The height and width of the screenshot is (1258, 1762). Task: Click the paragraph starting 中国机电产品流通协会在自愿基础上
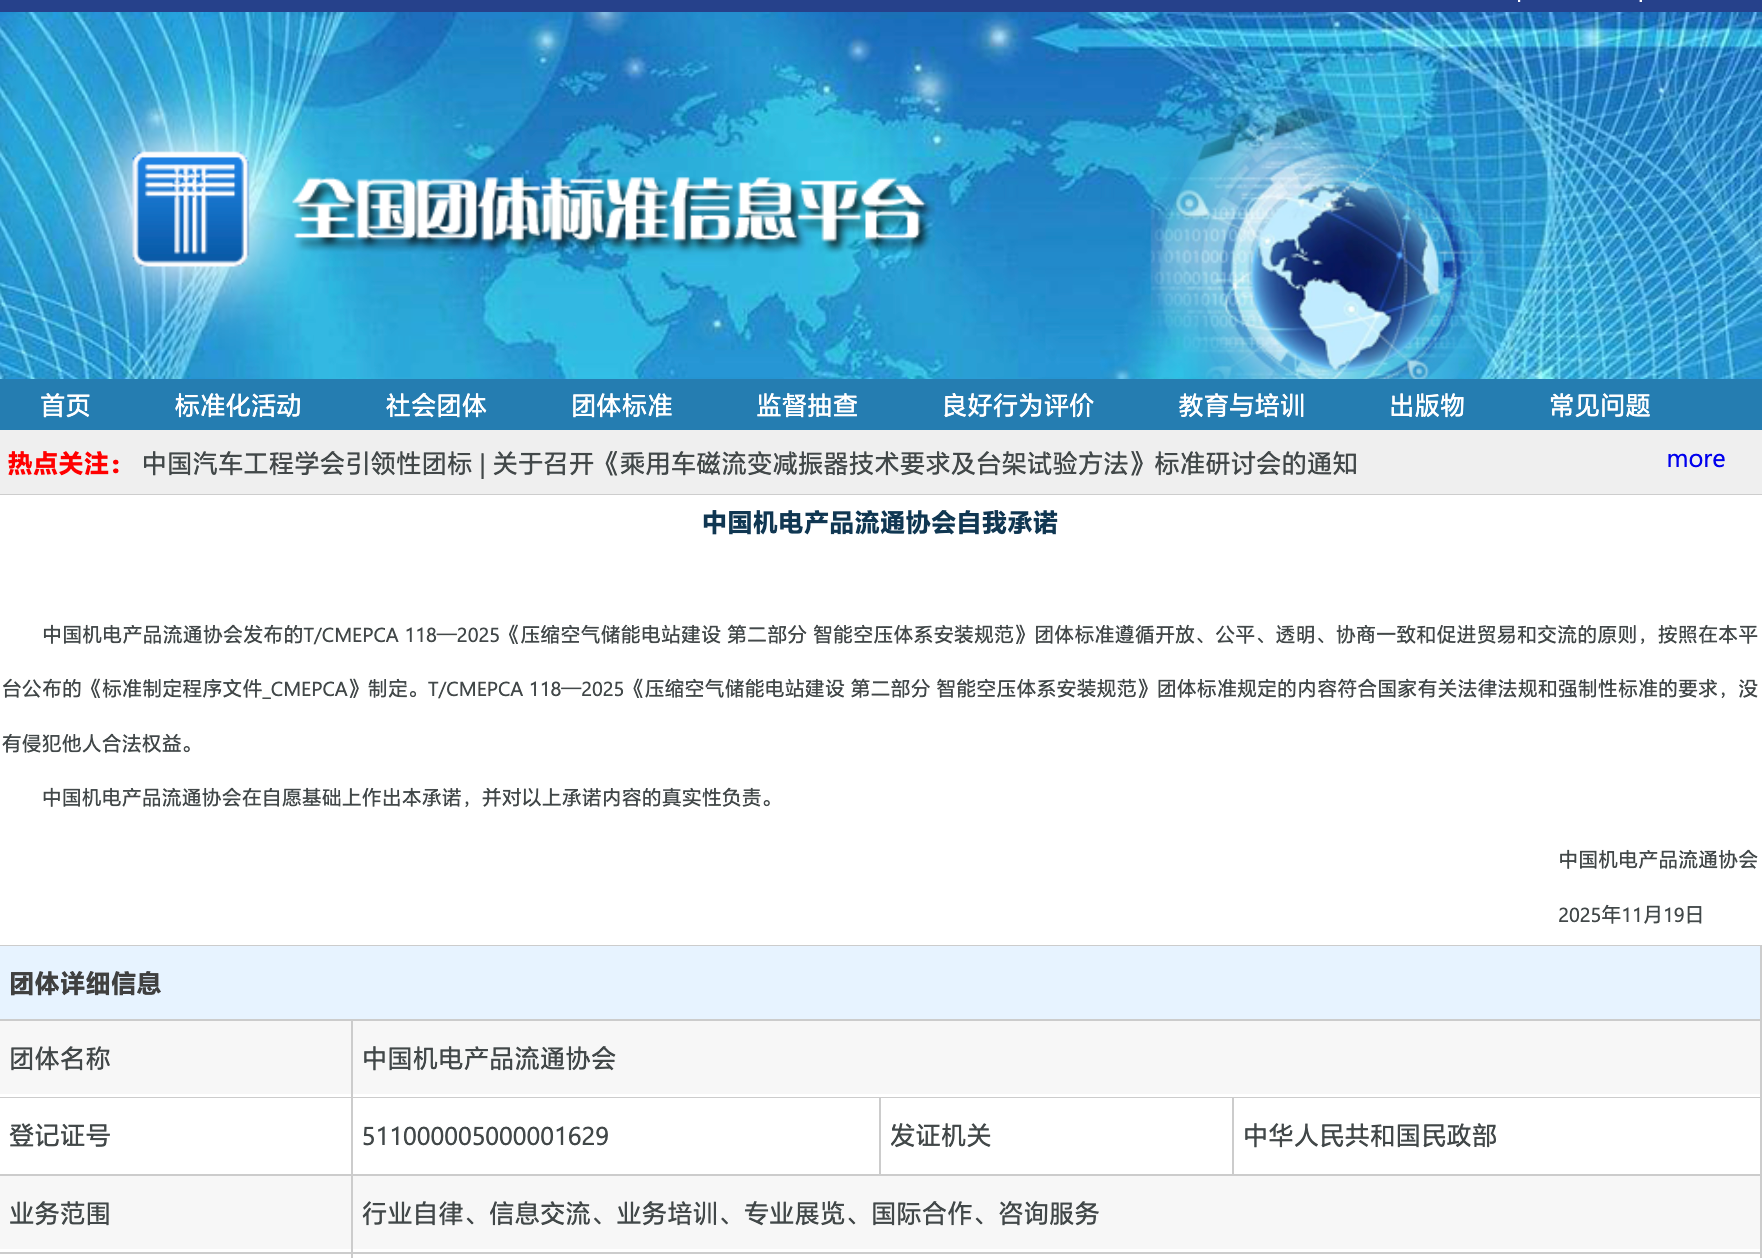click(x=411, y=797)
